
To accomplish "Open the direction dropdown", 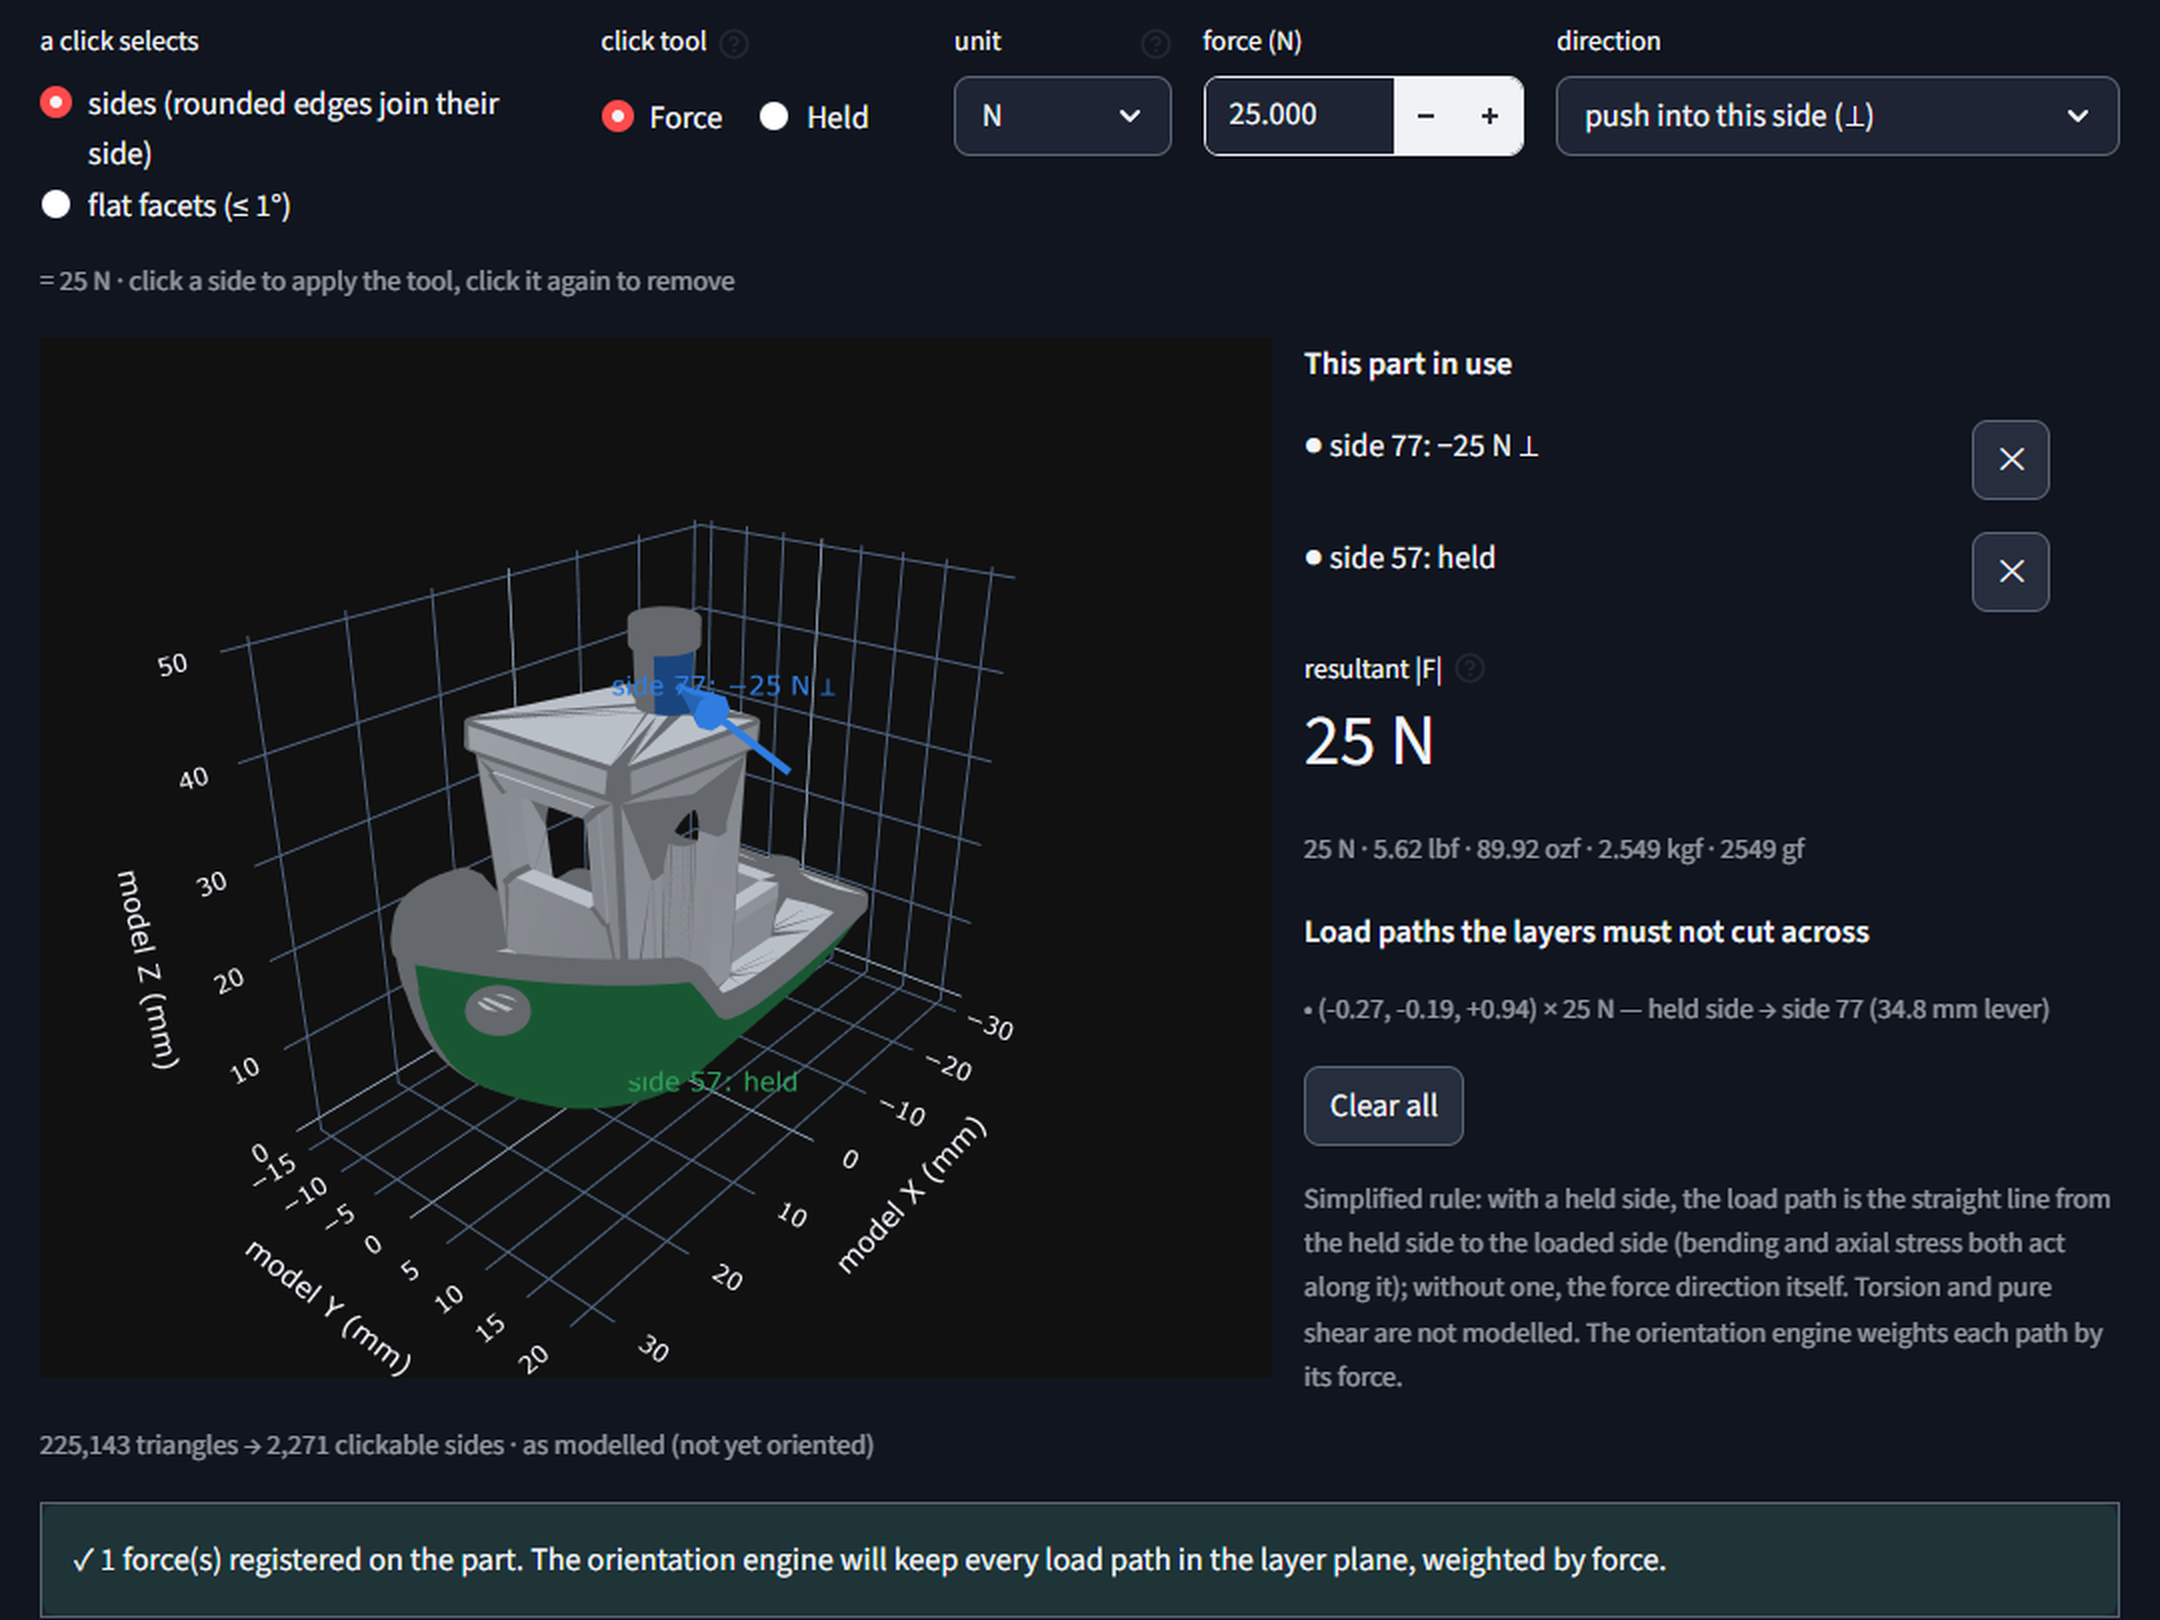I will tap(1837, 116).
